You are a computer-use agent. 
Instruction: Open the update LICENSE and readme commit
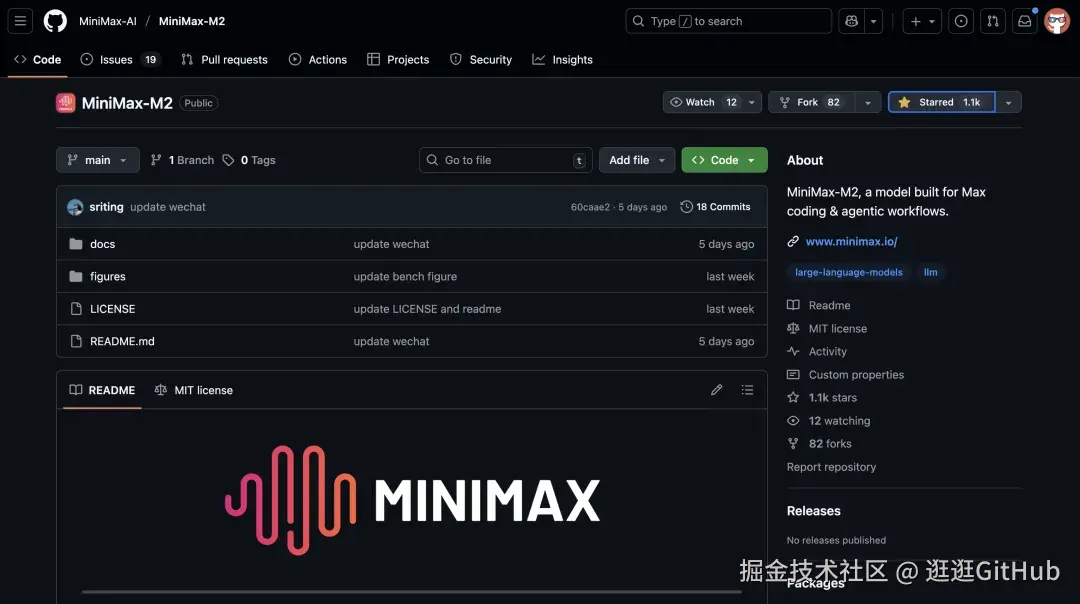click(427, 309)
